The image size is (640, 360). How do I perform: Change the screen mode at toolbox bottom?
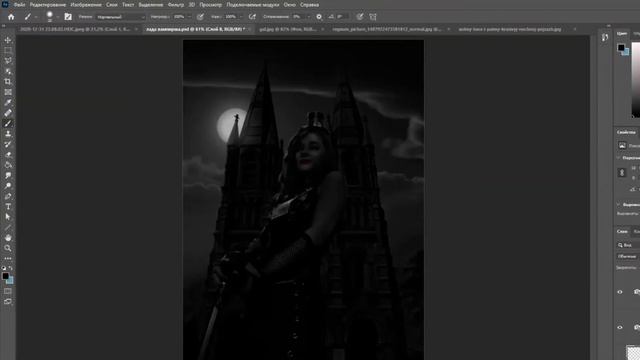pos(8,302)
